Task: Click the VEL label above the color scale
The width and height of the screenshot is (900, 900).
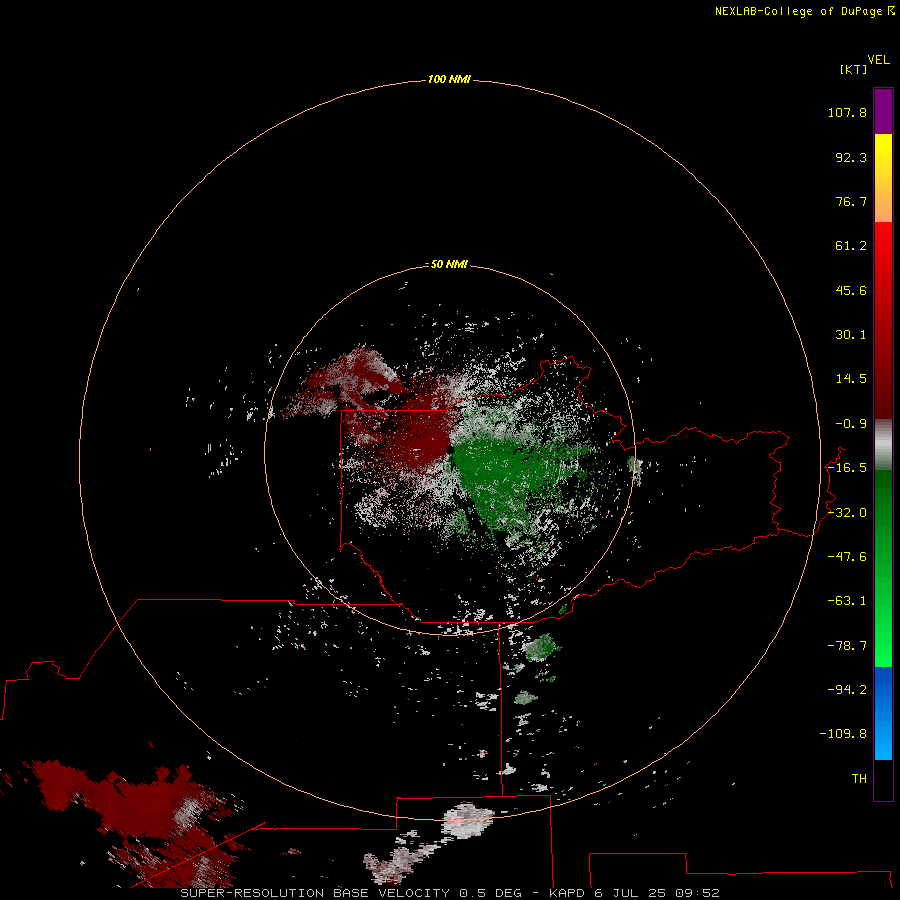Action: pos(879,60)
